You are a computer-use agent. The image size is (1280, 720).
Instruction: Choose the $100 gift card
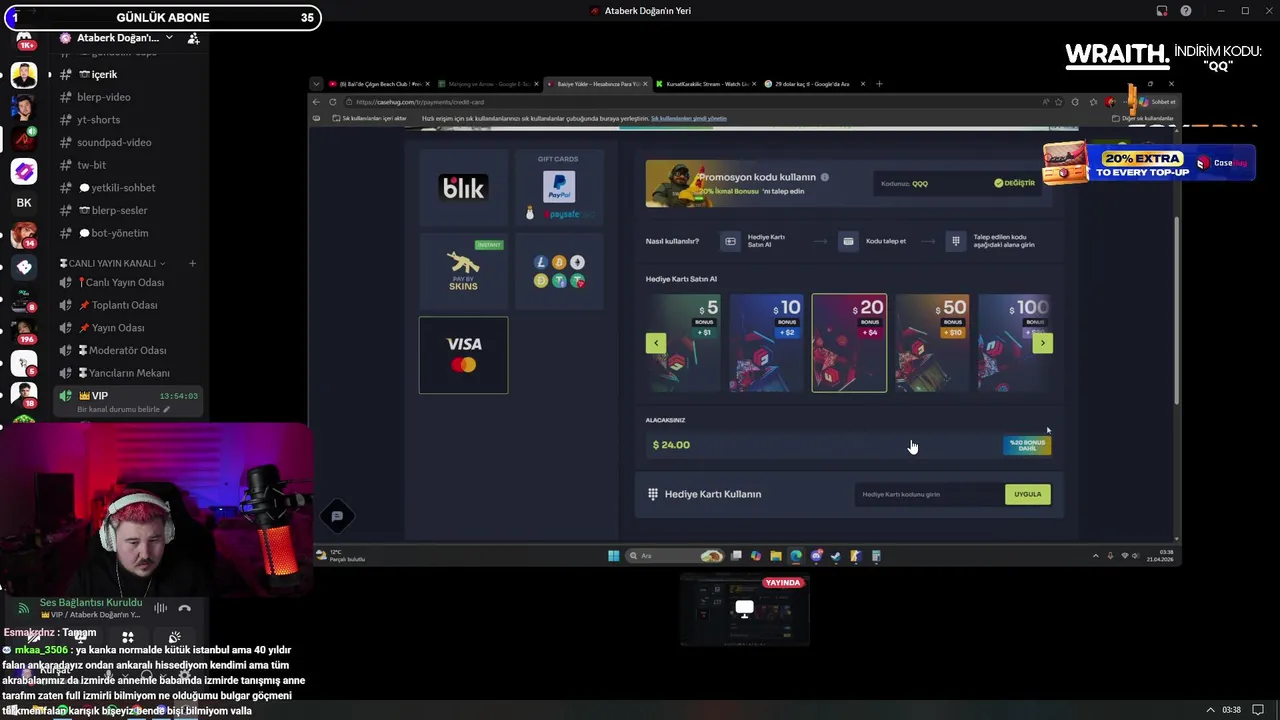(x=1014, y=343)
